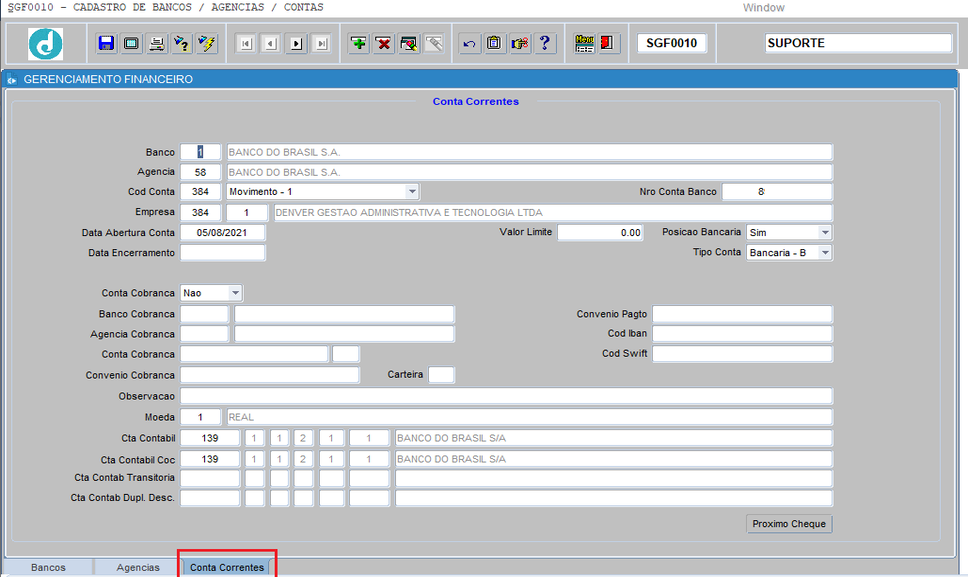Click the SUPORTE user field in toolbar
This screenshot has width=968, height=577.
(x=858, y=43)
